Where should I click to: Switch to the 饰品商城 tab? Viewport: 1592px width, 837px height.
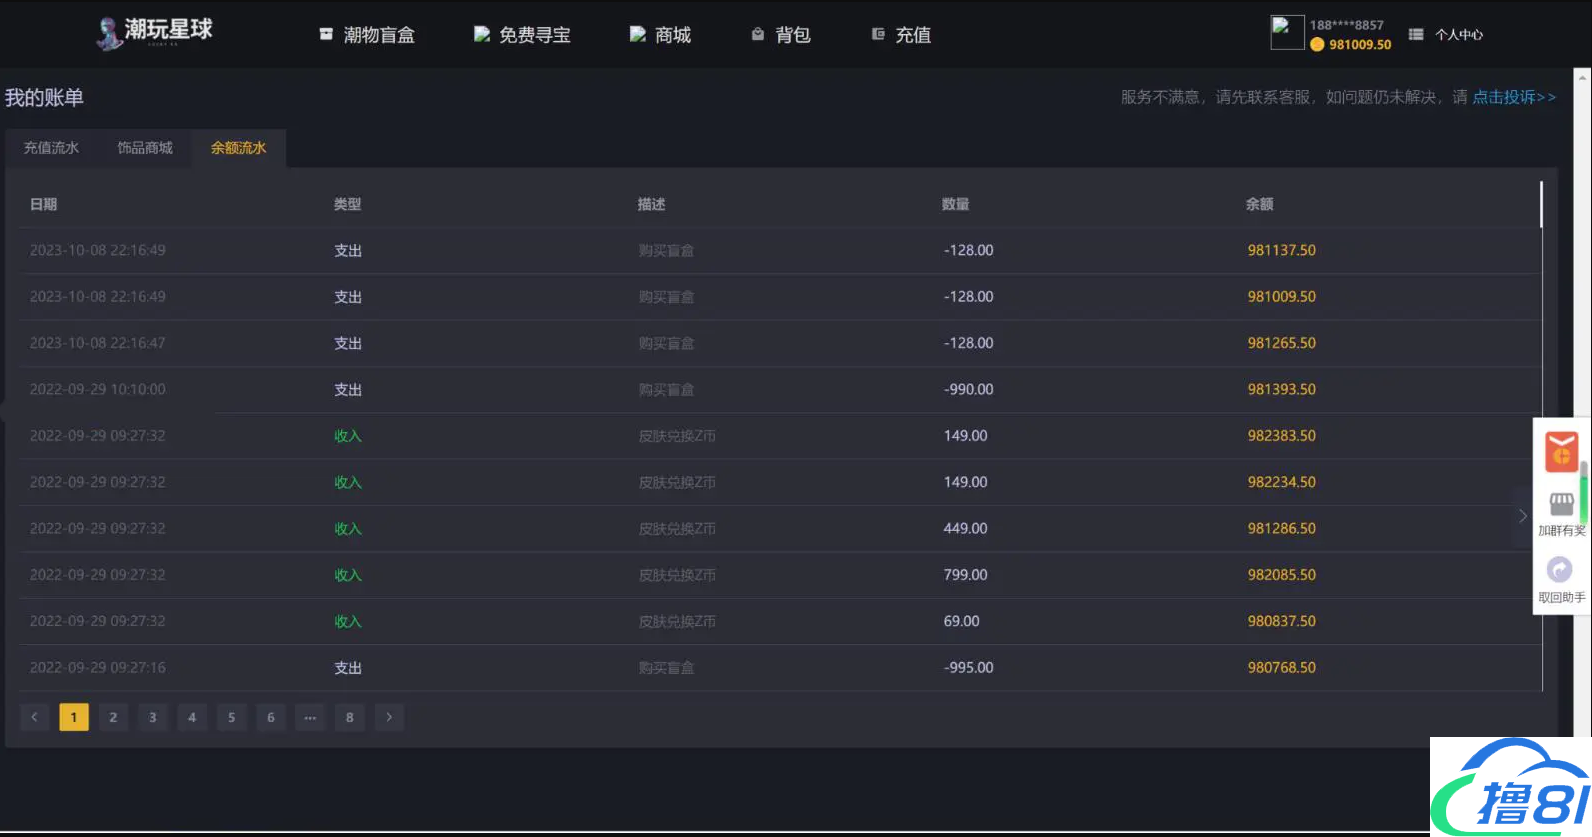pos(145,148)
